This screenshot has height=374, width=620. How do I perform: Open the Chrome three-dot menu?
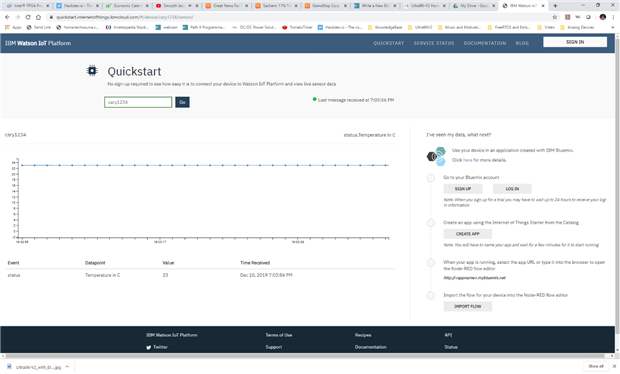pos(614,17)
